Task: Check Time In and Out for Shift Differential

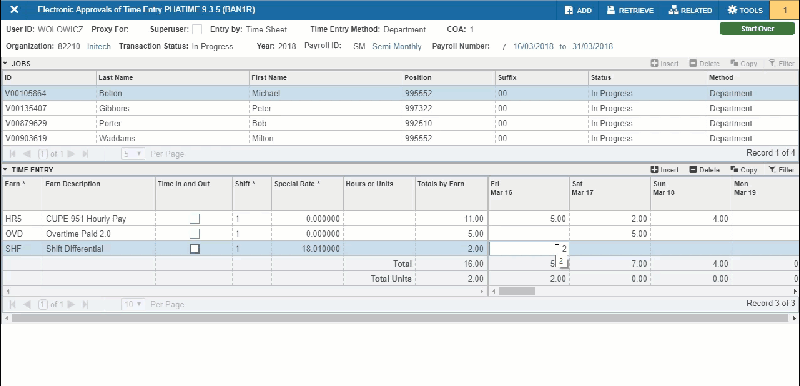Action: click(194, 249)
